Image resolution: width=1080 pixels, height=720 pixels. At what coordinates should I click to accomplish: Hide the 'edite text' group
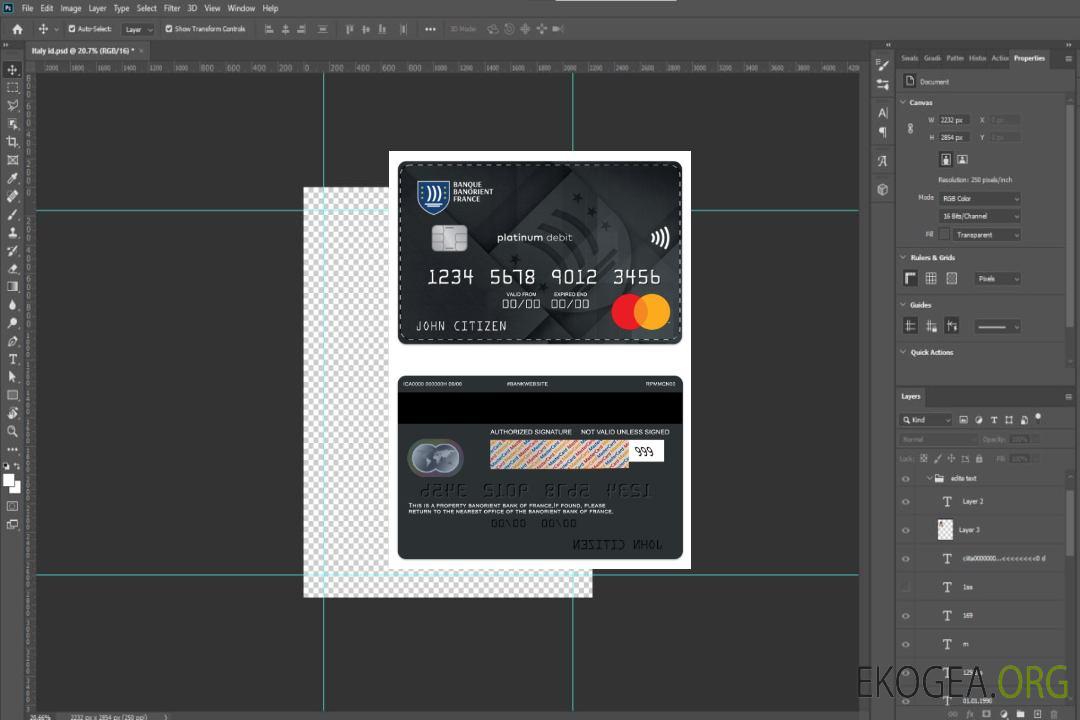pyautogui.click(x=906, y=479)
